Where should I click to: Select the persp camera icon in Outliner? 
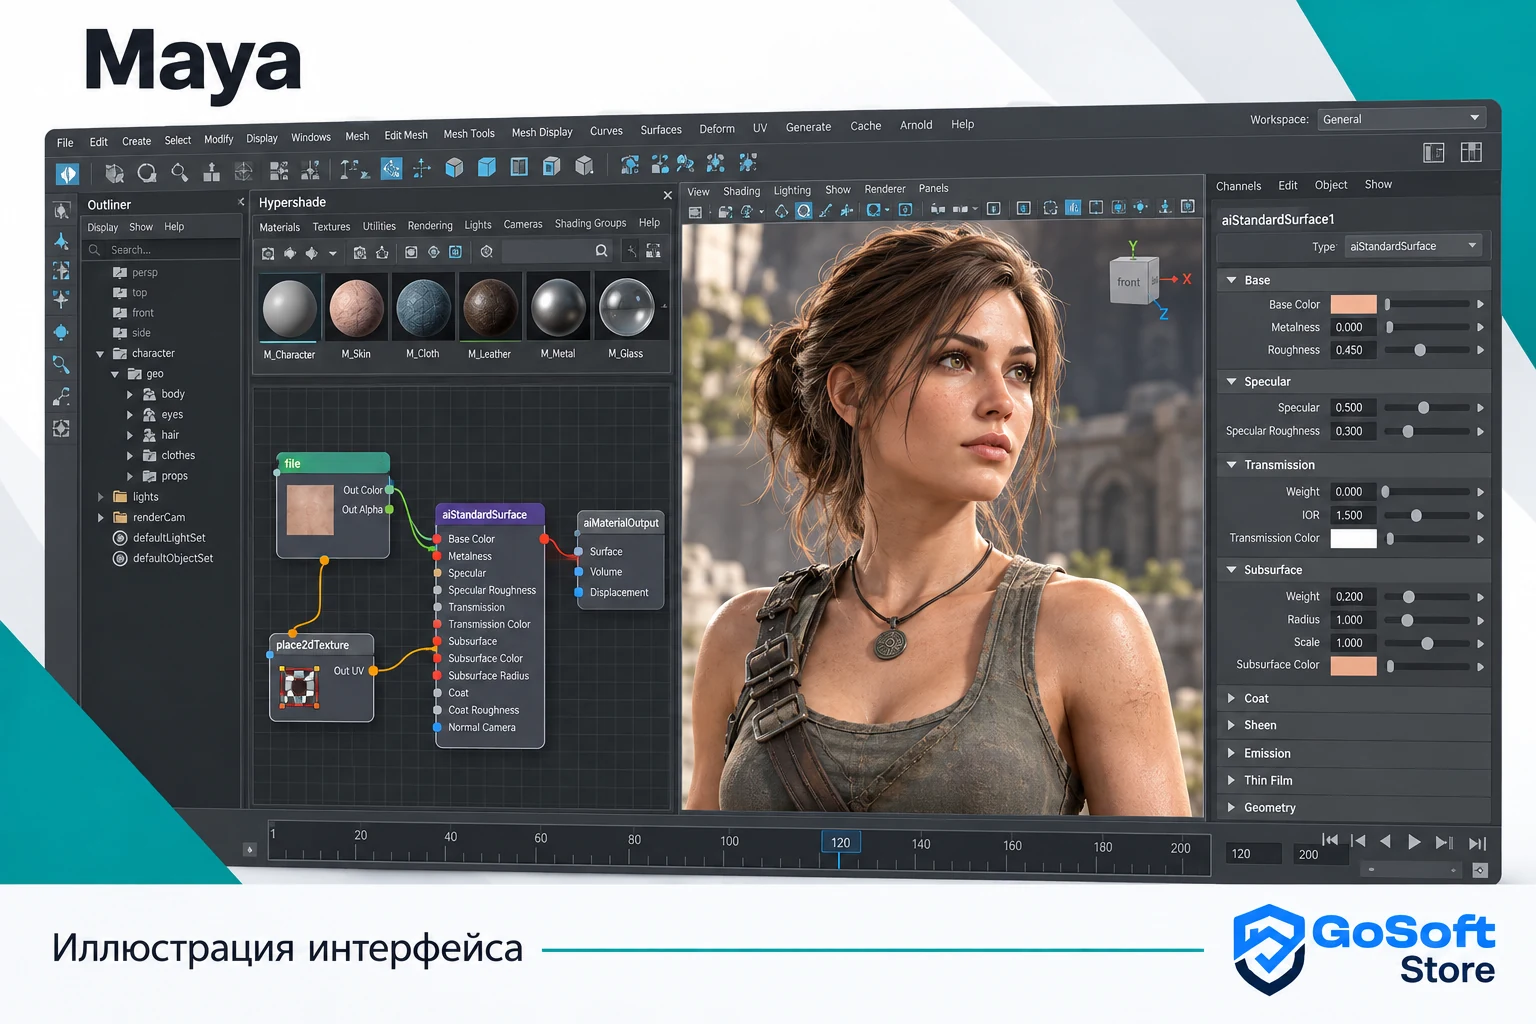[120, 272]
